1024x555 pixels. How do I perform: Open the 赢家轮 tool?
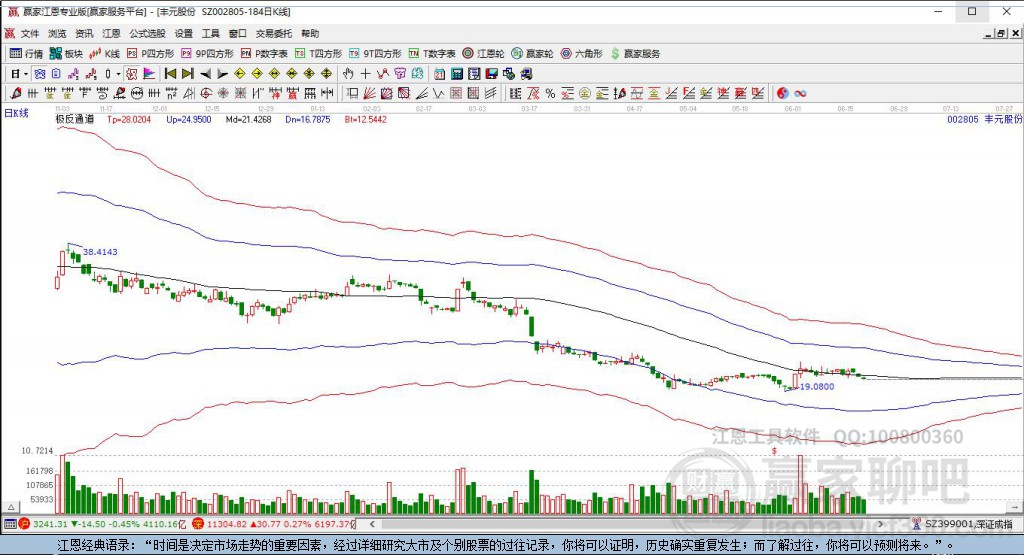(x=532, y=54)
